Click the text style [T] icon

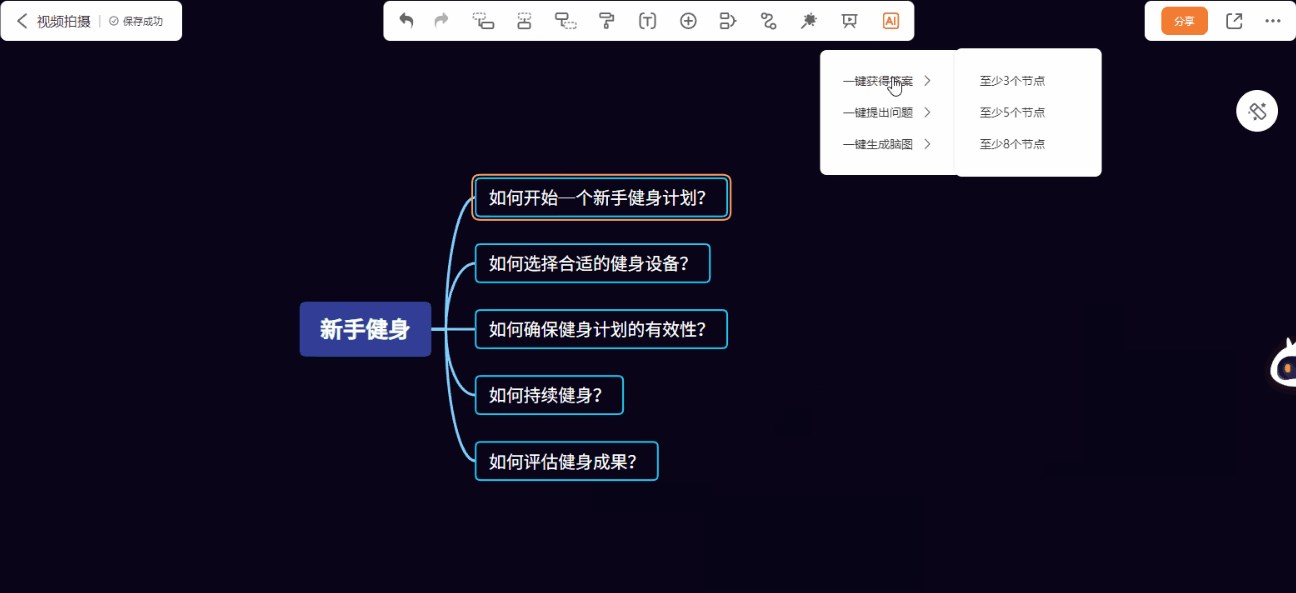pyautogui.click(x=648, y=21)
